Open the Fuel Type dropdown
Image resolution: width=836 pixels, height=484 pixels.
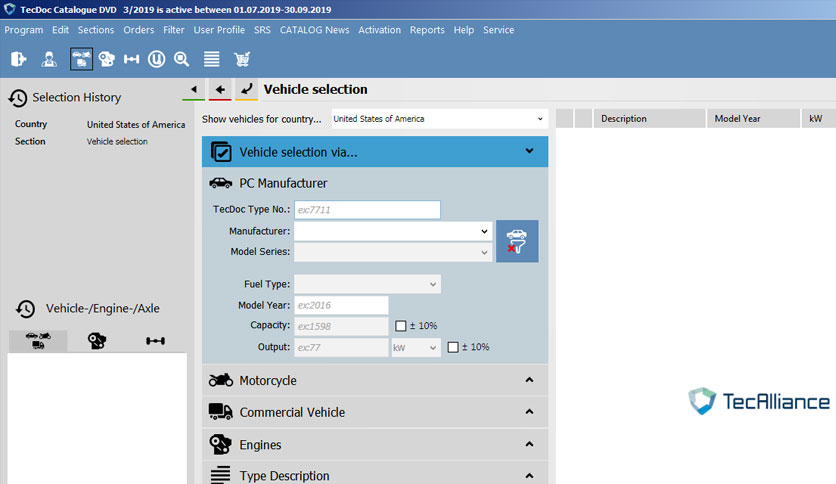367,284
